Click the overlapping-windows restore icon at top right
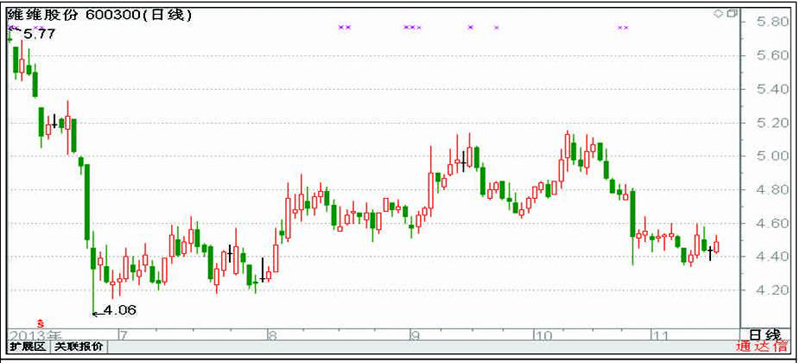This screenshot has width=800, height=363. tap(732, 14)
